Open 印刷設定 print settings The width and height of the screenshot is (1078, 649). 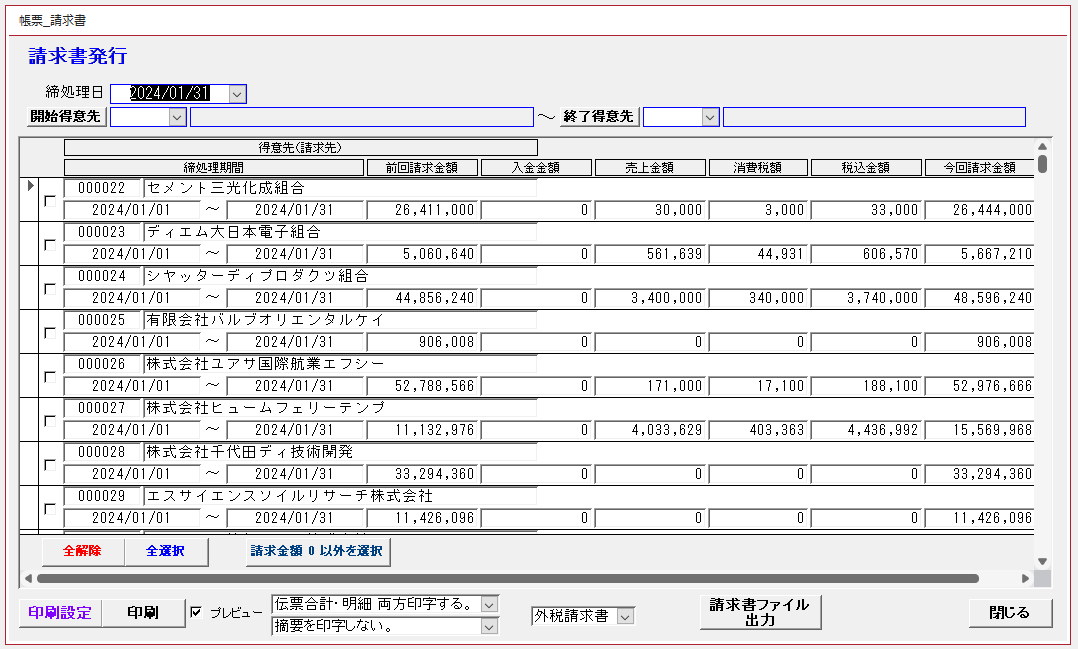60,613
